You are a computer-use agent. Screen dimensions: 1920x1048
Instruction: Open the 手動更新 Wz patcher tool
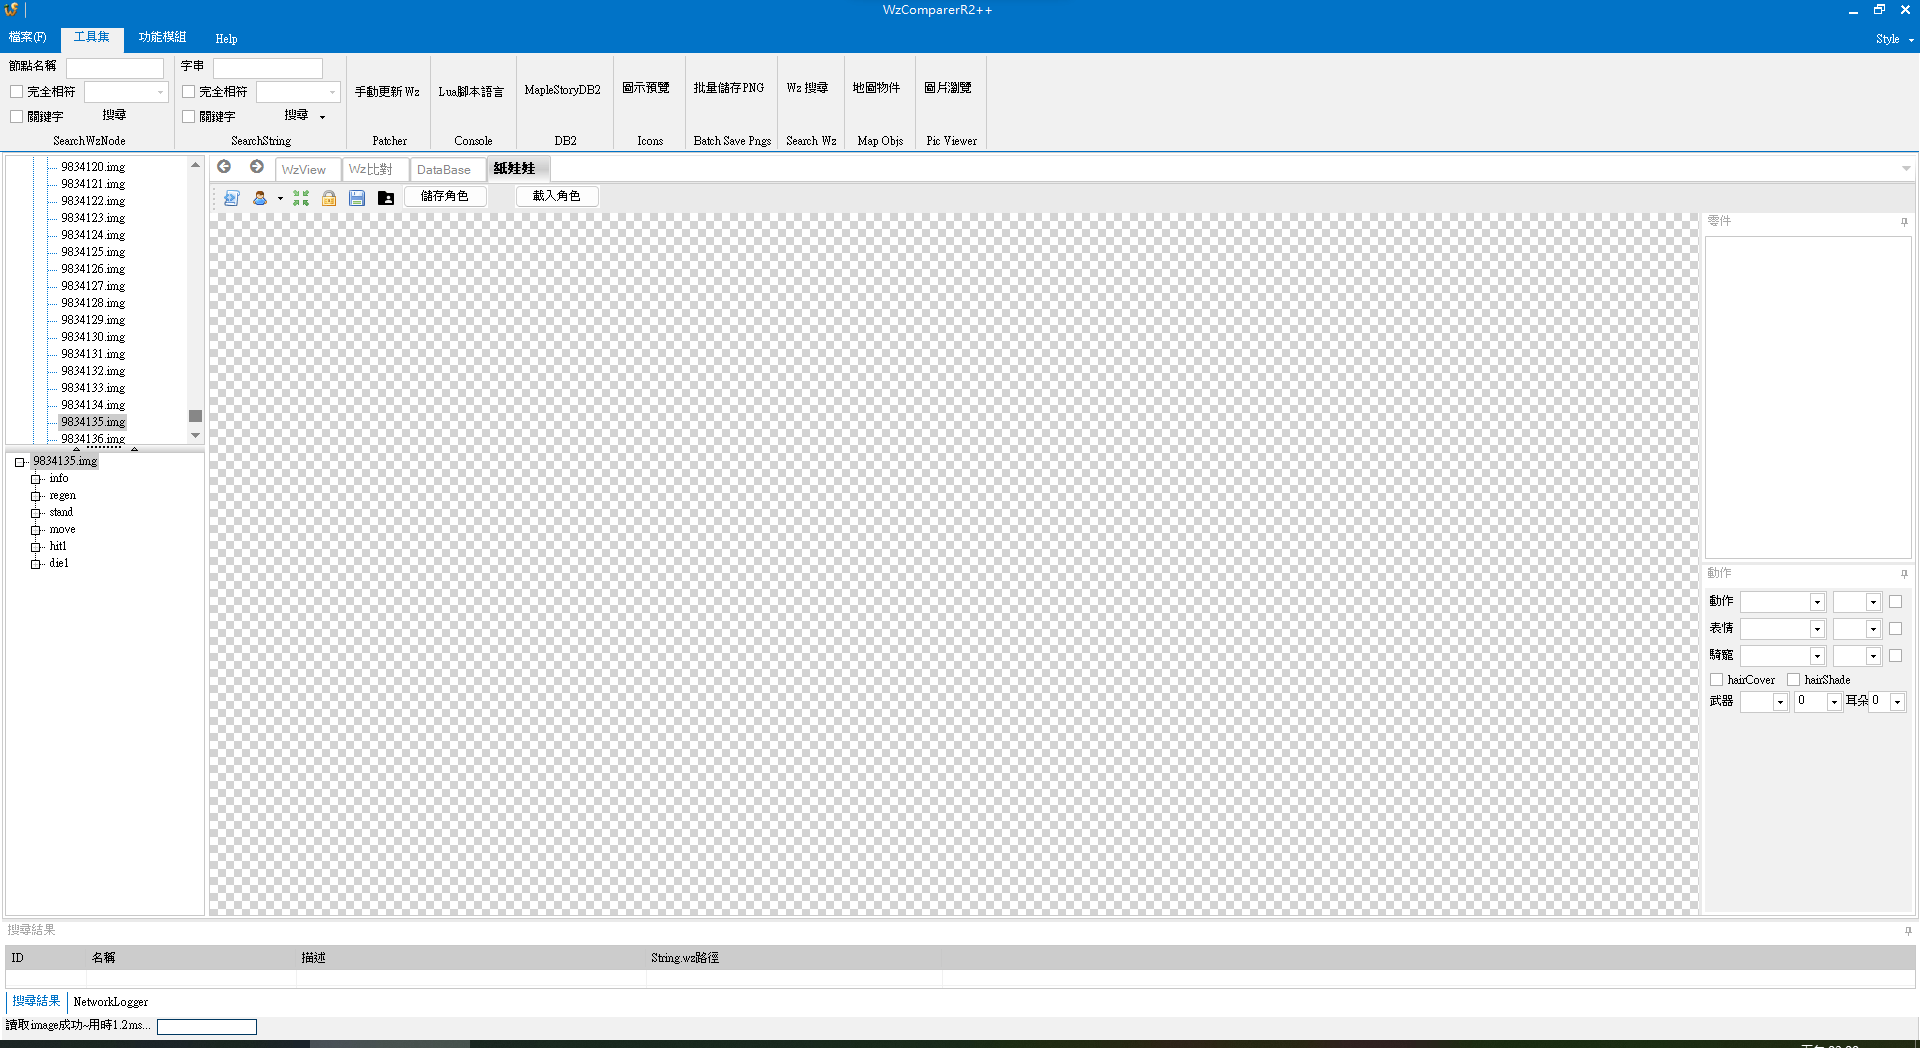[387, 91]
